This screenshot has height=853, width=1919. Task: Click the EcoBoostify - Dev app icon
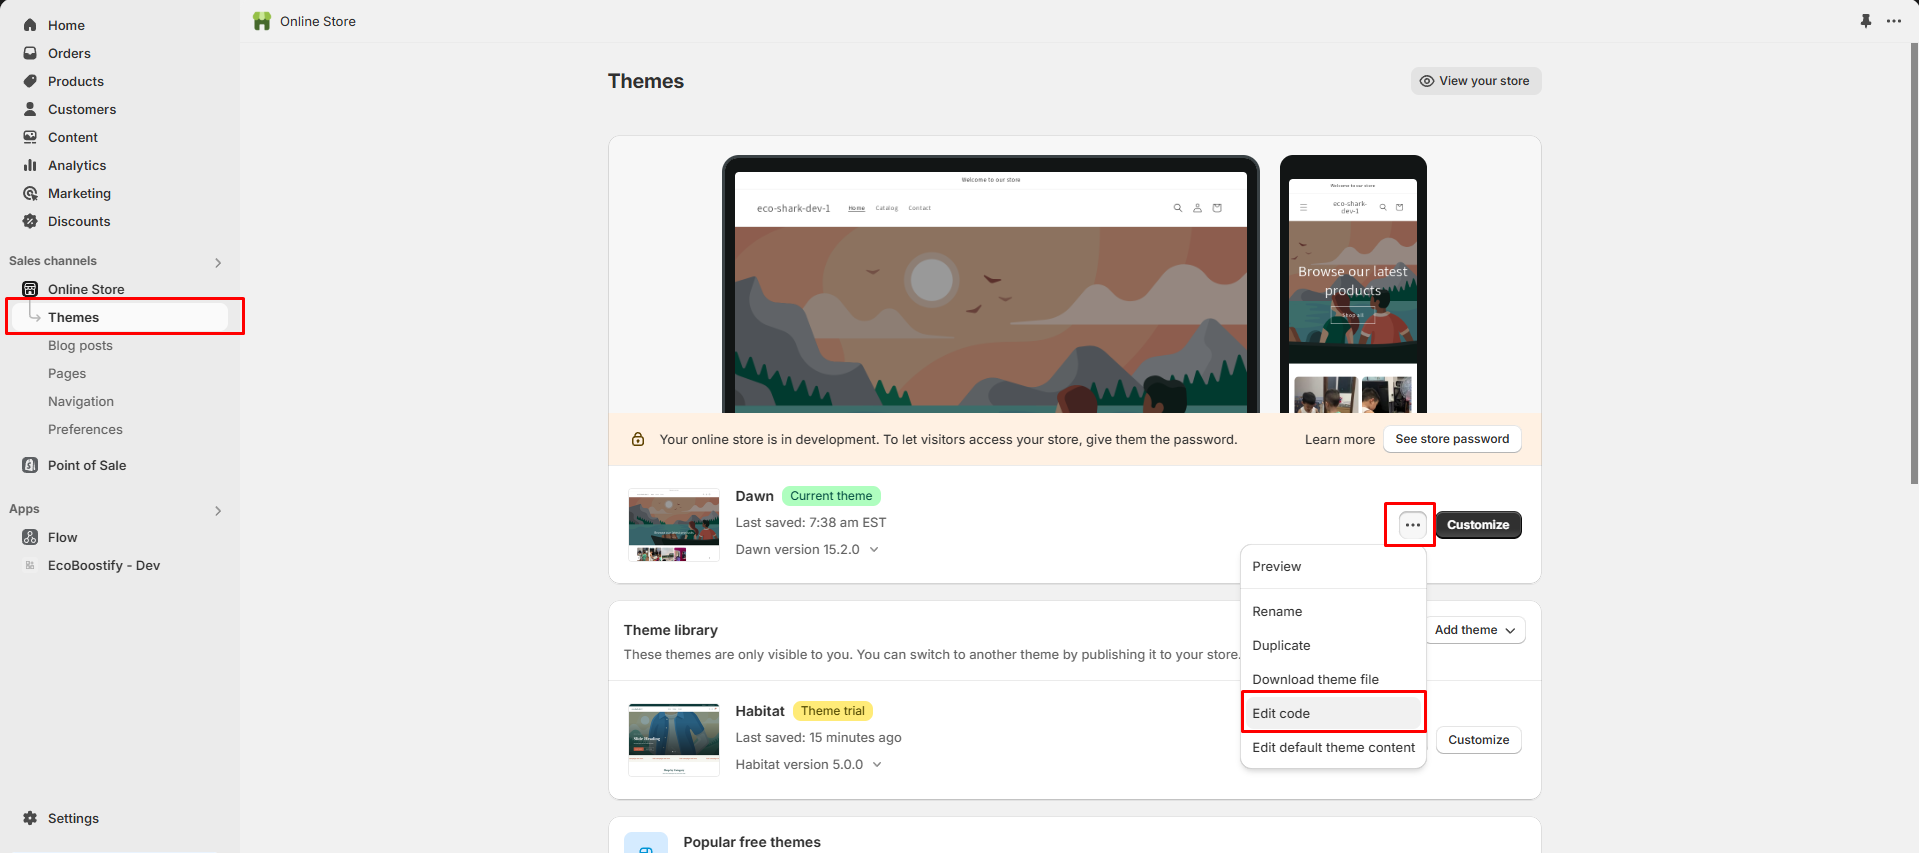click(30, 565)
